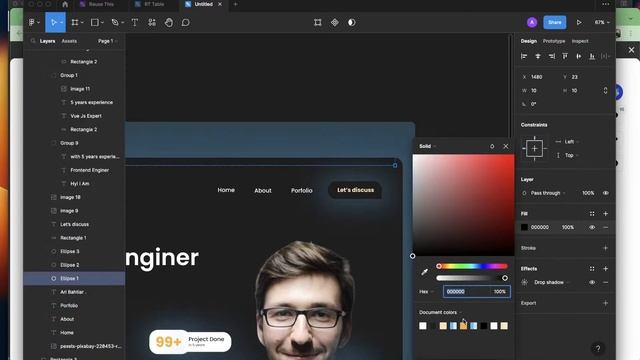
Task: Click Let's discuss button on canvas
Action: 355,190
